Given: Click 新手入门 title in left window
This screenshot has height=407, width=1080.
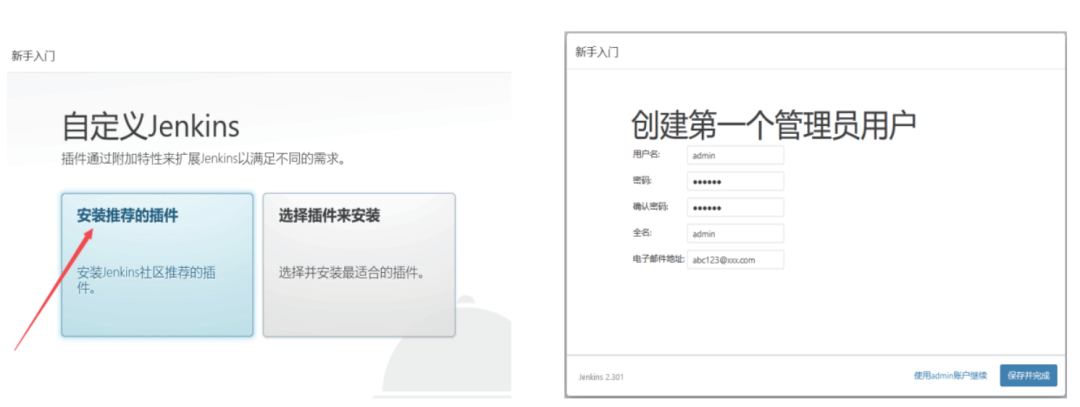Looking at the screenshot, I should point(33,56).
